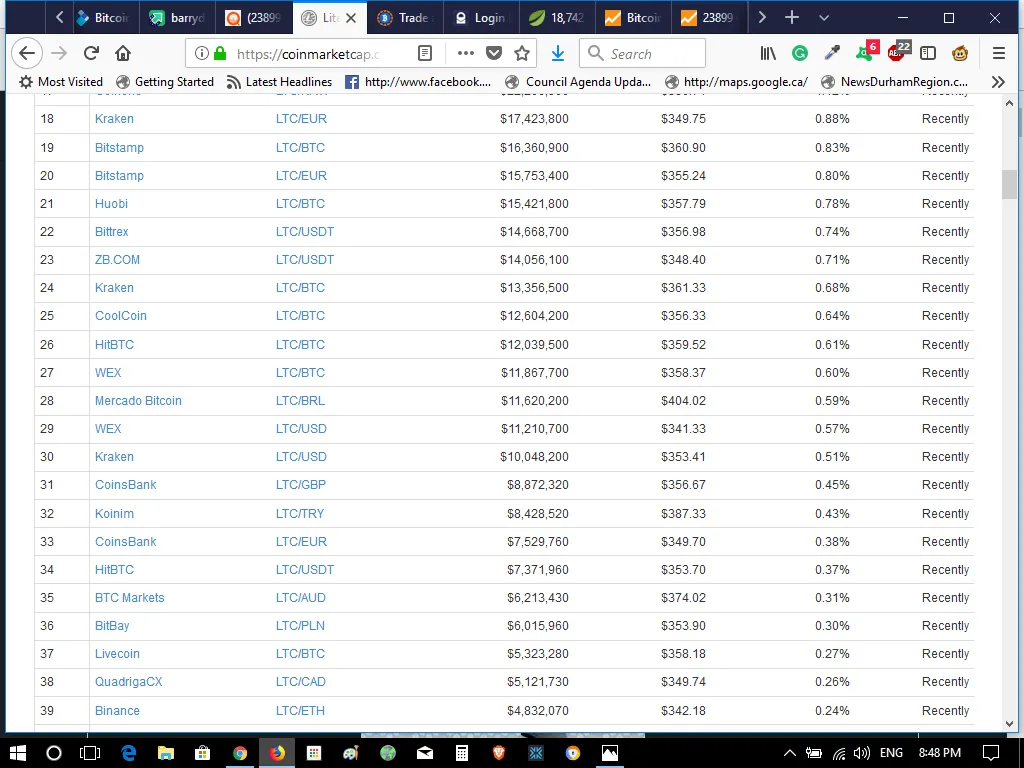Viewport: 1024px width, 768px height.
Task: Go back to the previous page
Action: click(27, 53)
